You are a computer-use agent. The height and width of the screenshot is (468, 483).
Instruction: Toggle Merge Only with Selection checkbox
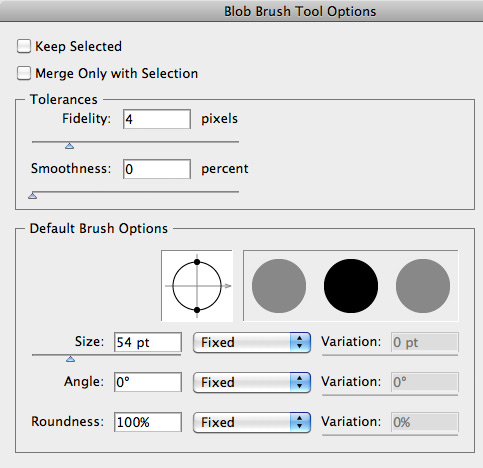pos(24,73)
